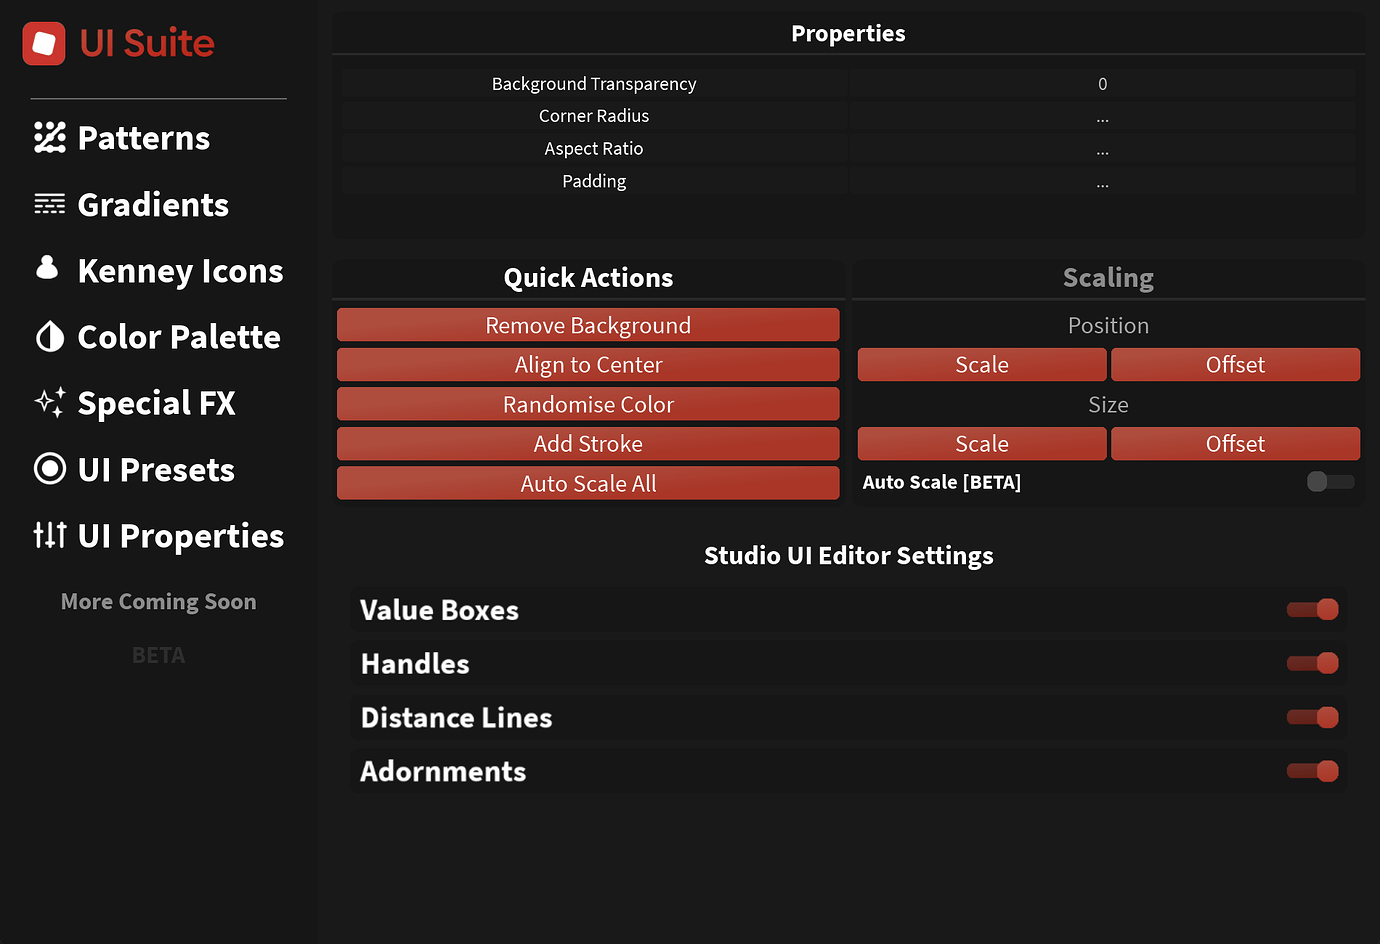1380x944 pixels.
Task: Select the Gradients tool icon
Action: (x=48, y=204)
